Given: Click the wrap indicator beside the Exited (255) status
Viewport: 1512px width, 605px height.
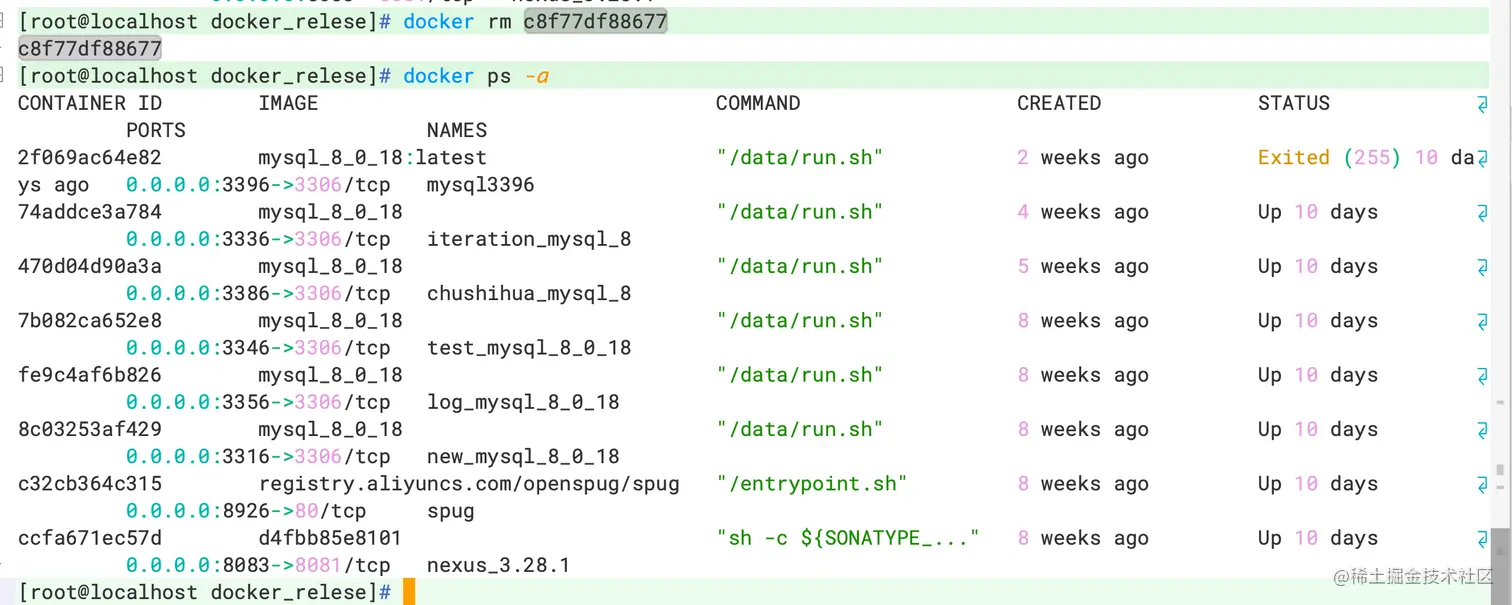Looking at the screenshot, I should coord(1482,158).
